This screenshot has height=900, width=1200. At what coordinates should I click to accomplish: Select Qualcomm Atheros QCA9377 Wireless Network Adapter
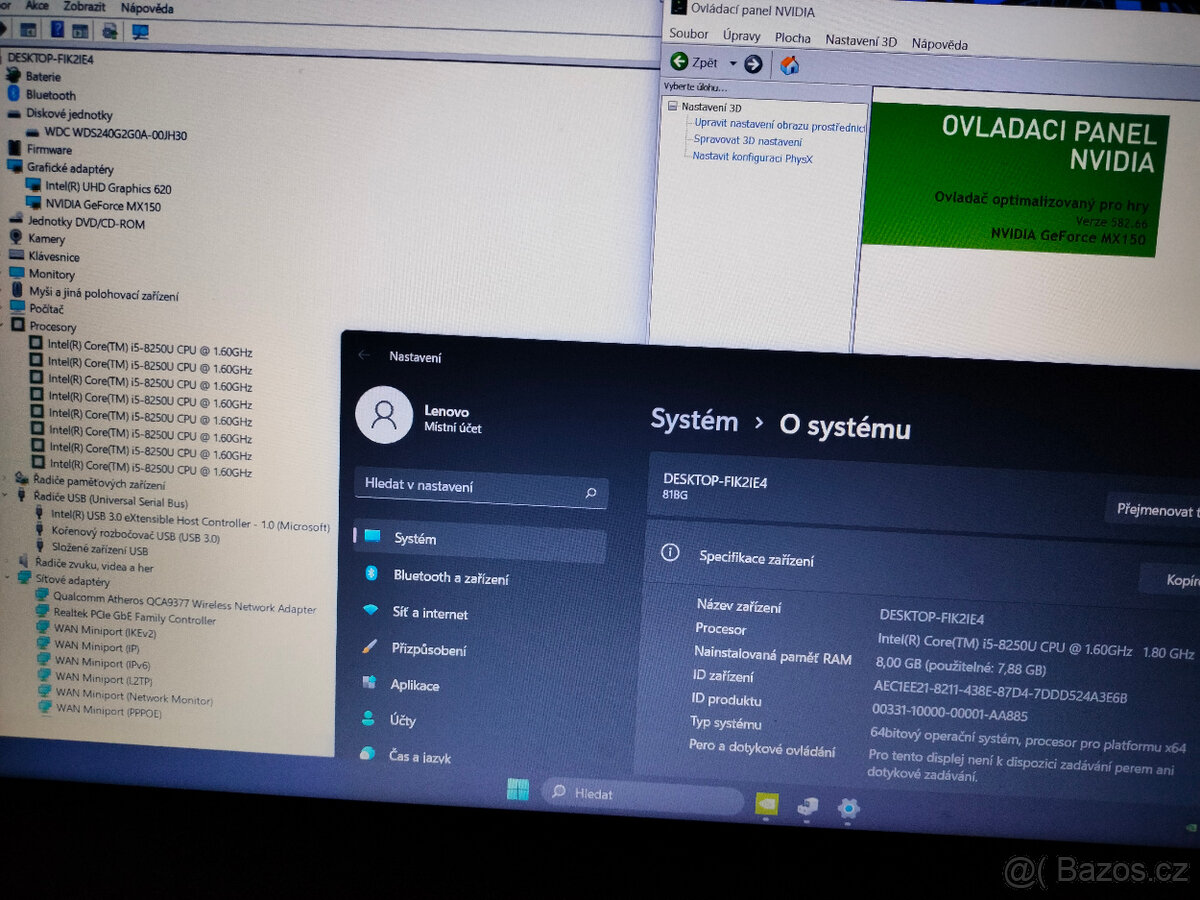pyautogui.click(x=184, y=602)
